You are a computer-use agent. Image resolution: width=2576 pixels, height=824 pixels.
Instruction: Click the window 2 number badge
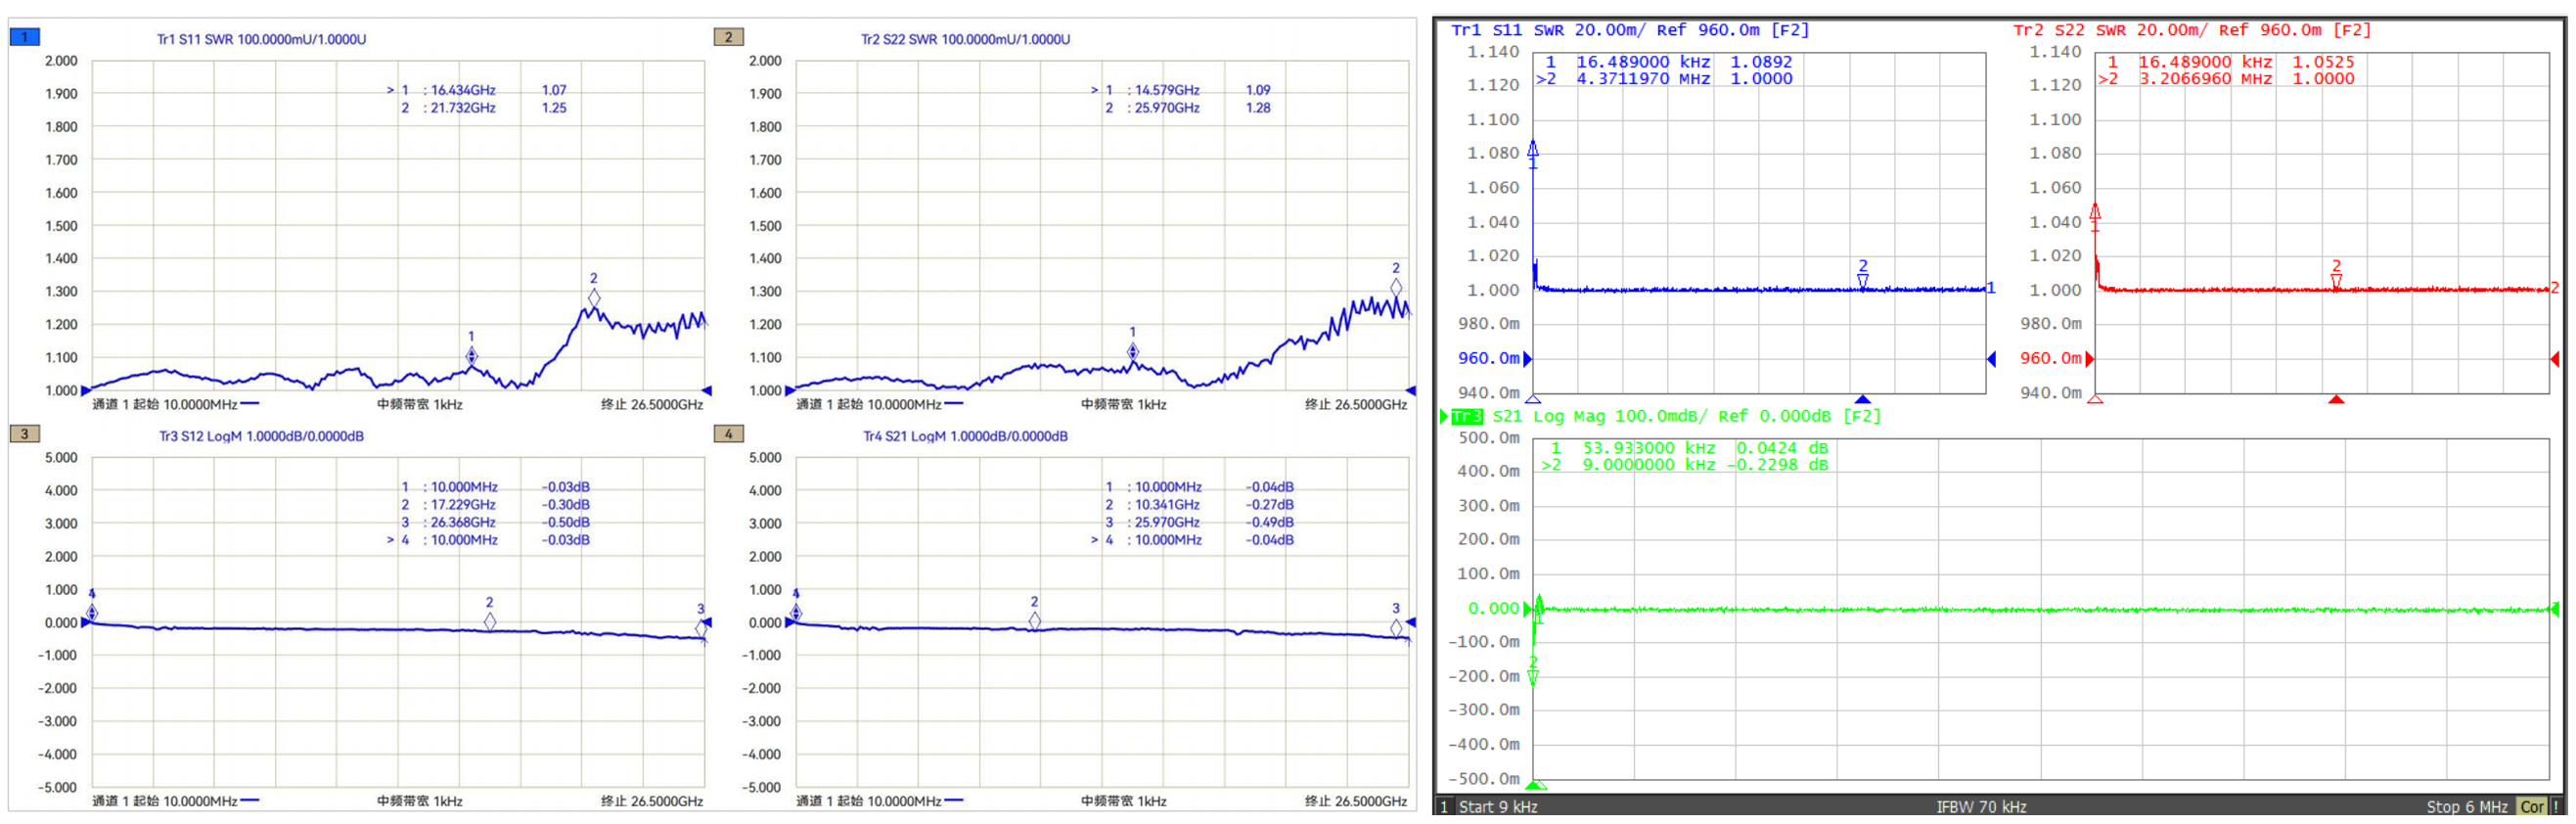728,38
